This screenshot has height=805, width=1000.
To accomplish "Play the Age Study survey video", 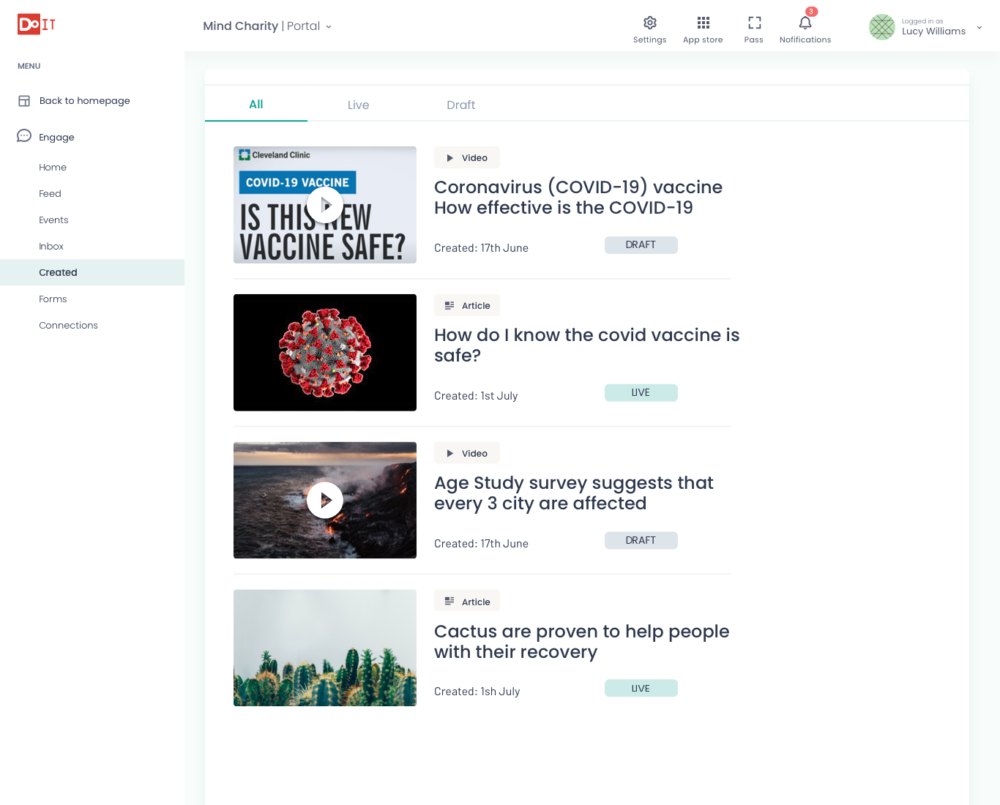I will point(324,500).
